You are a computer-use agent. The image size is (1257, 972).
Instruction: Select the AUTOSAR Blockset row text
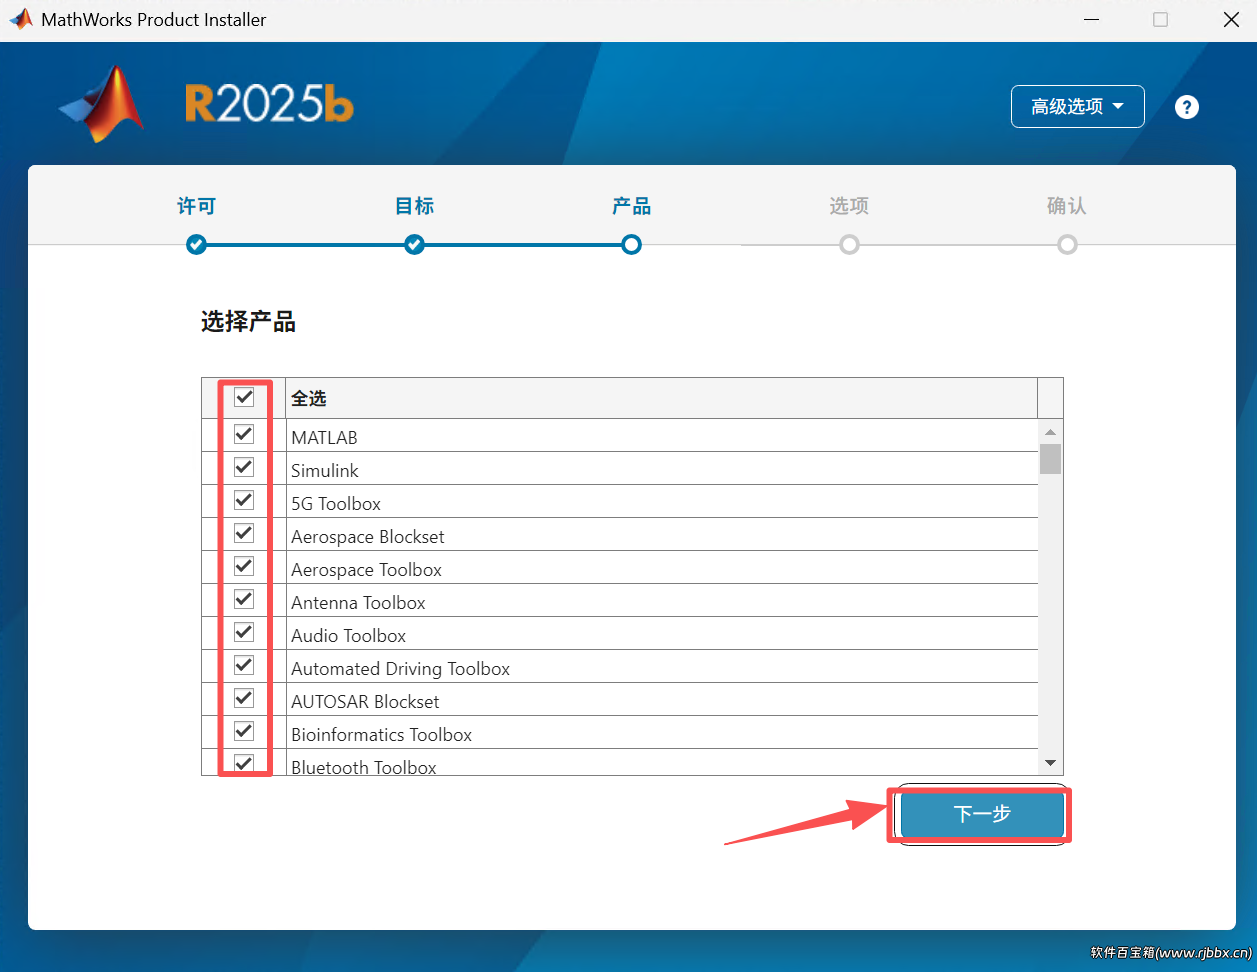tap(365, 702)
